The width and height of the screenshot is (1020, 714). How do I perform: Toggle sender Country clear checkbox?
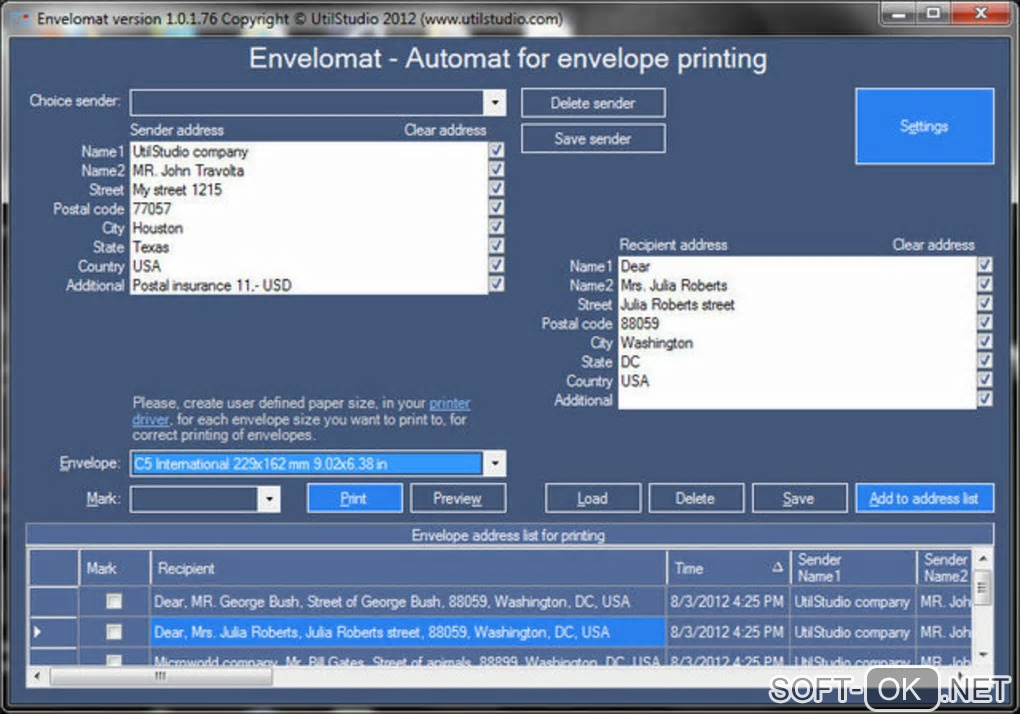[496, 265]
